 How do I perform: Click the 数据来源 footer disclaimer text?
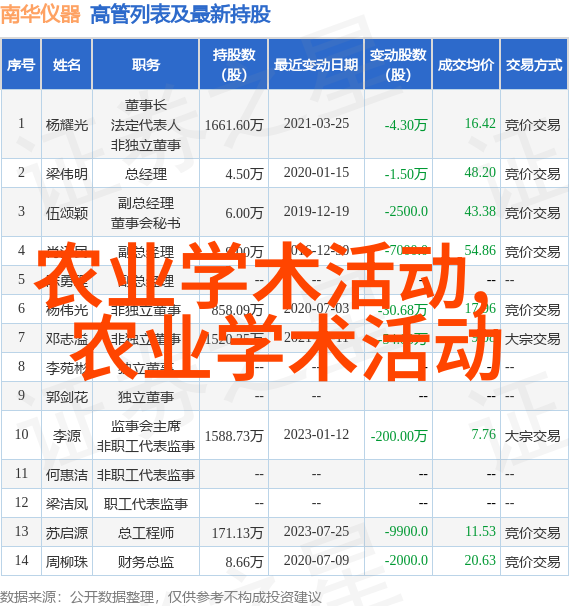[x=161, y=597]
